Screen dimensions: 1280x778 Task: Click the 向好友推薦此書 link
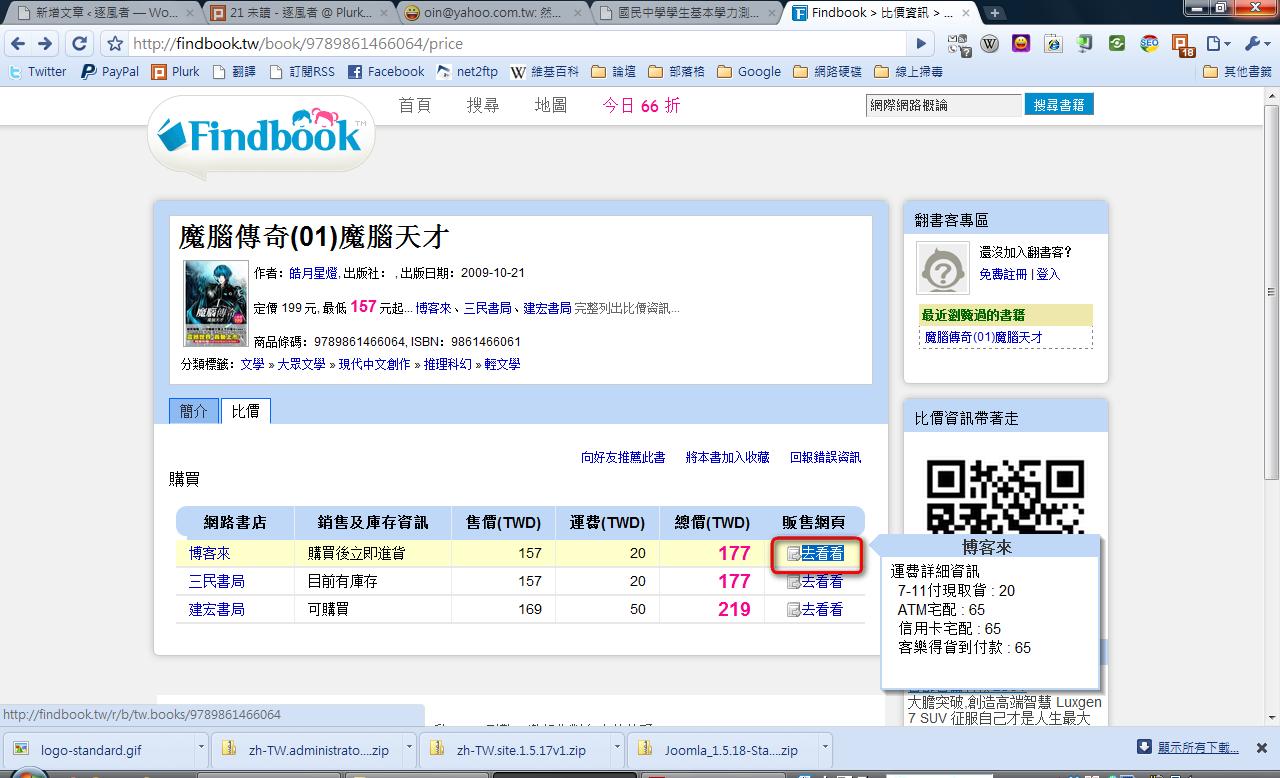[623, 457]
